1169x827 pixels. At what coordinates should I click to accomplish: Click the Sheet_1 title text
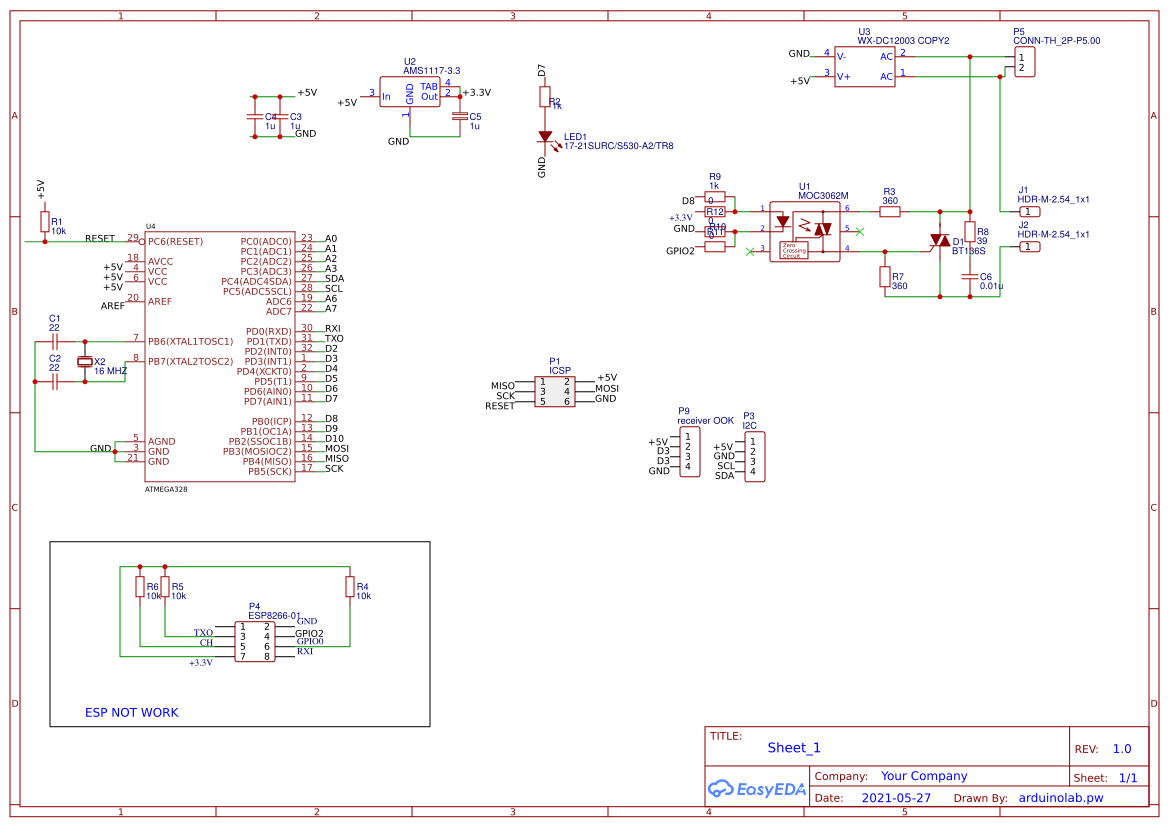(793, 748)
